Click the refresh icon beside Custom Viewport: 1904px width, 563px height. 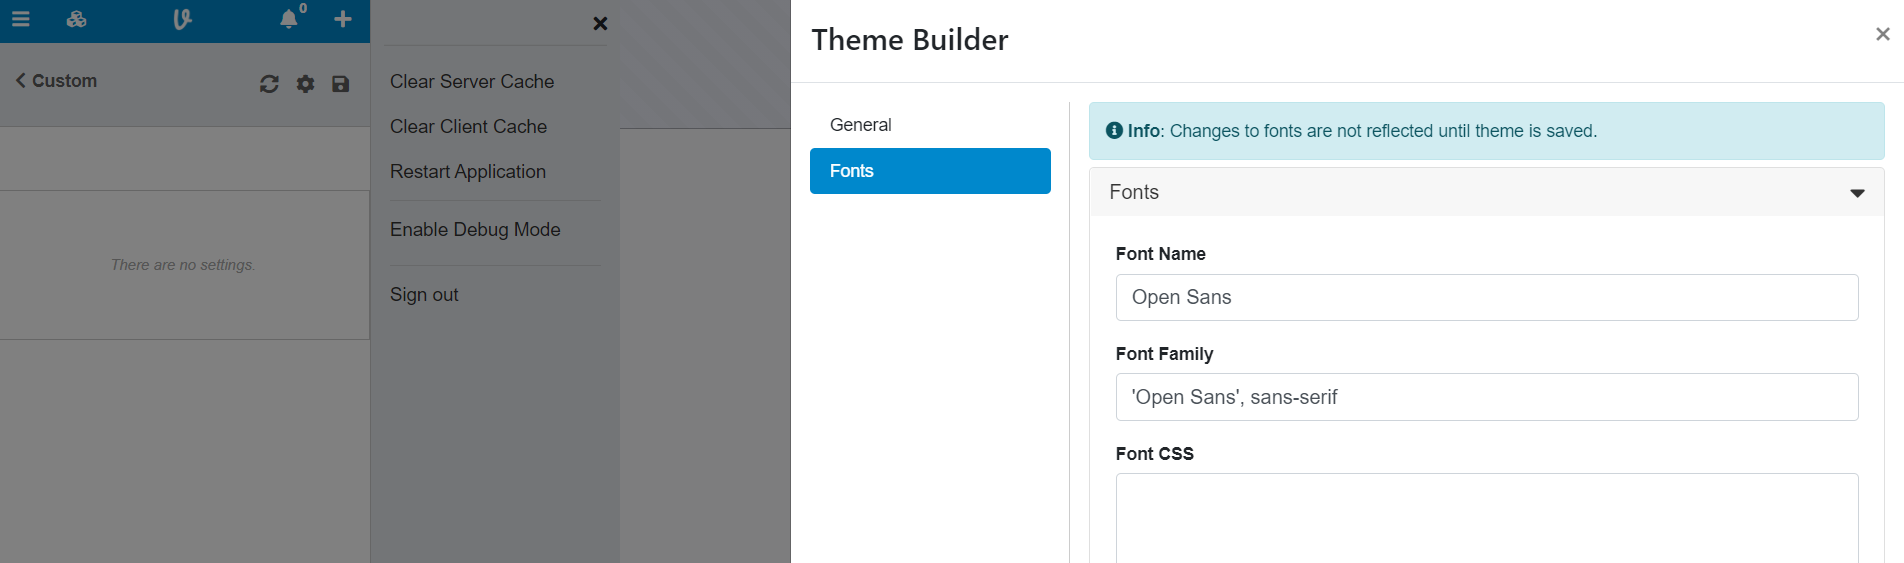pyautogui.click(x=269, y=84)
